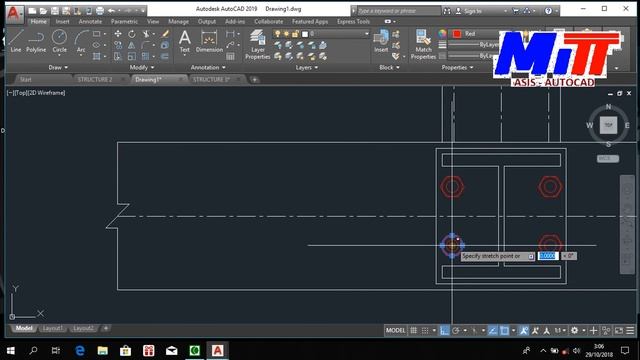Insert a Table from Annotation panel

tap(231, 57)
